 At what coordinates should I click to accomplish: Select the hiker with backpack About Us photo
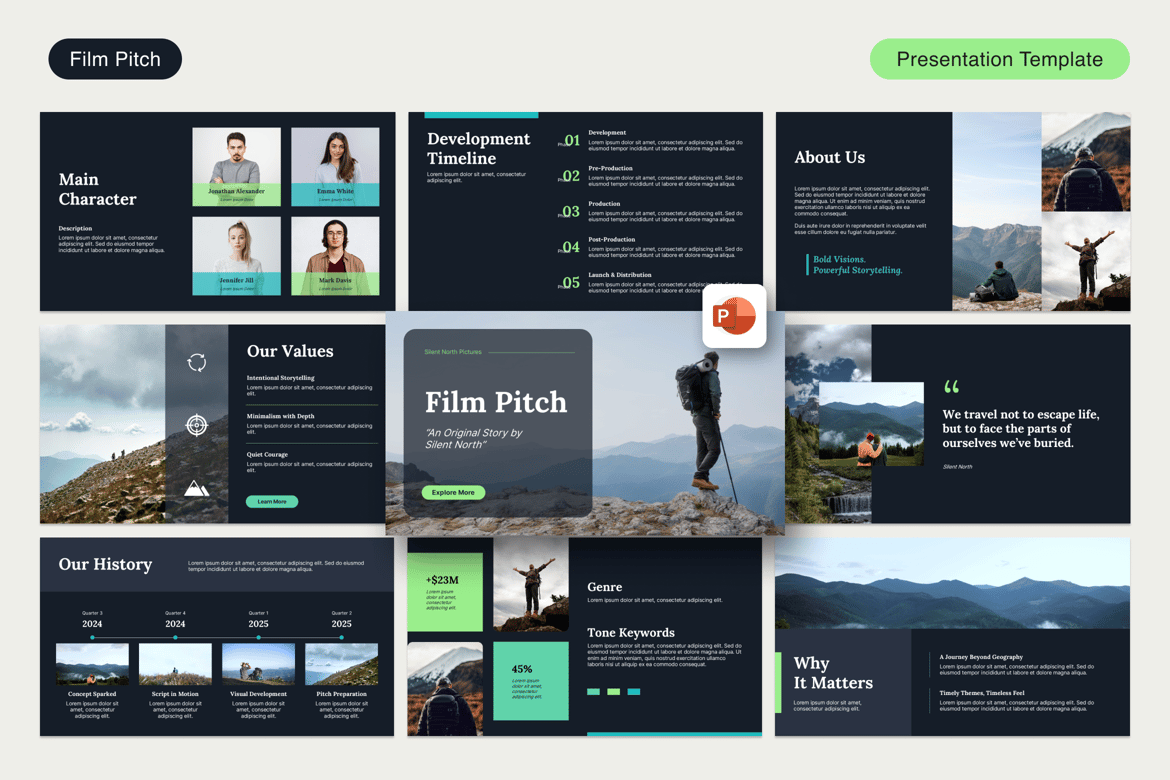tap(1086, 162)
